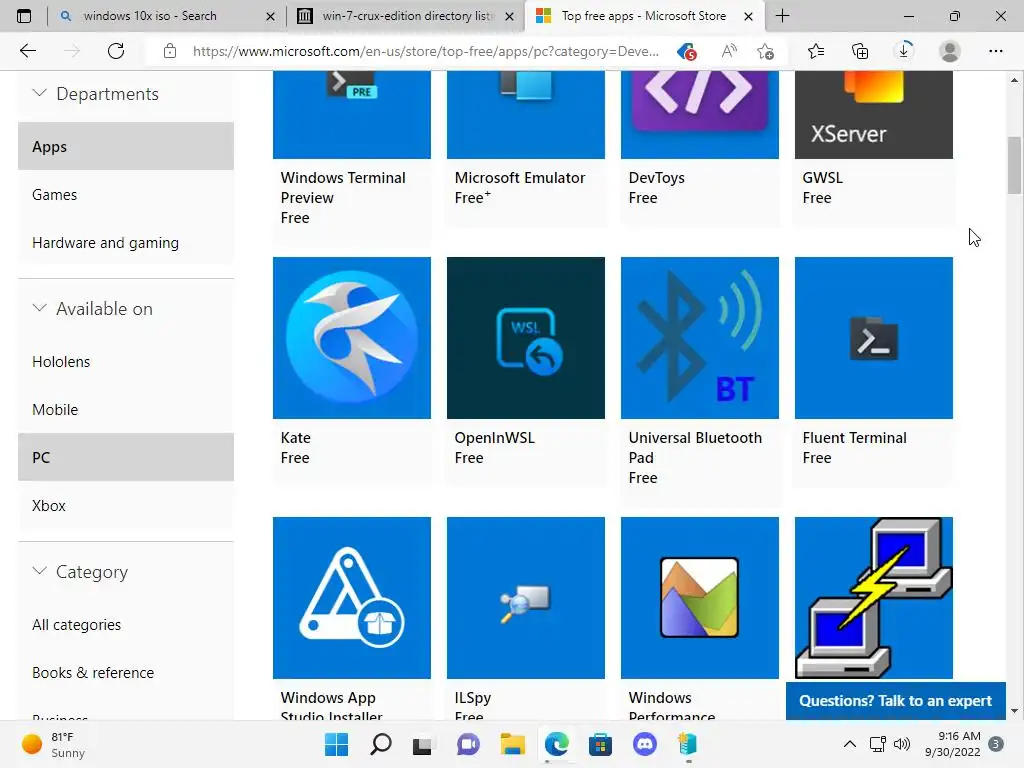Collapse the Departments section
The image size is (1024, 768).
pos(40,93)
